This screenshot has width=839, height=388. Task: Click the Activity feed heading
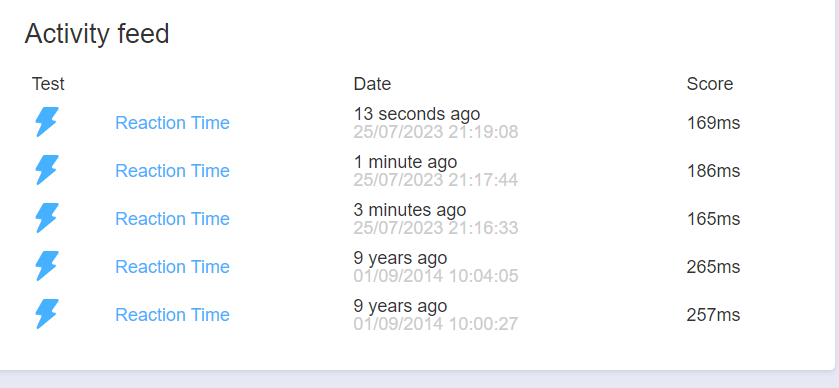97,34
